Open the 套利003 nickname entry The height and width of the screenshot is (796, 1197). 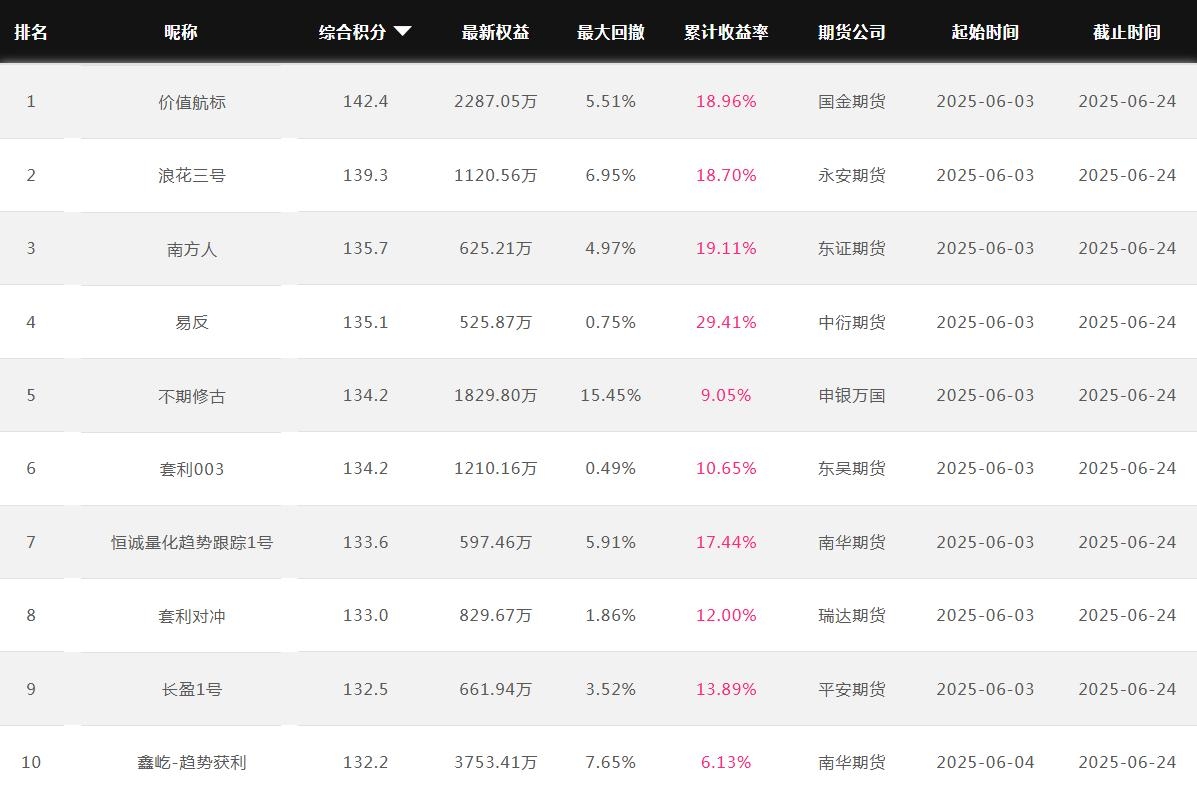(x=192, y=469)
